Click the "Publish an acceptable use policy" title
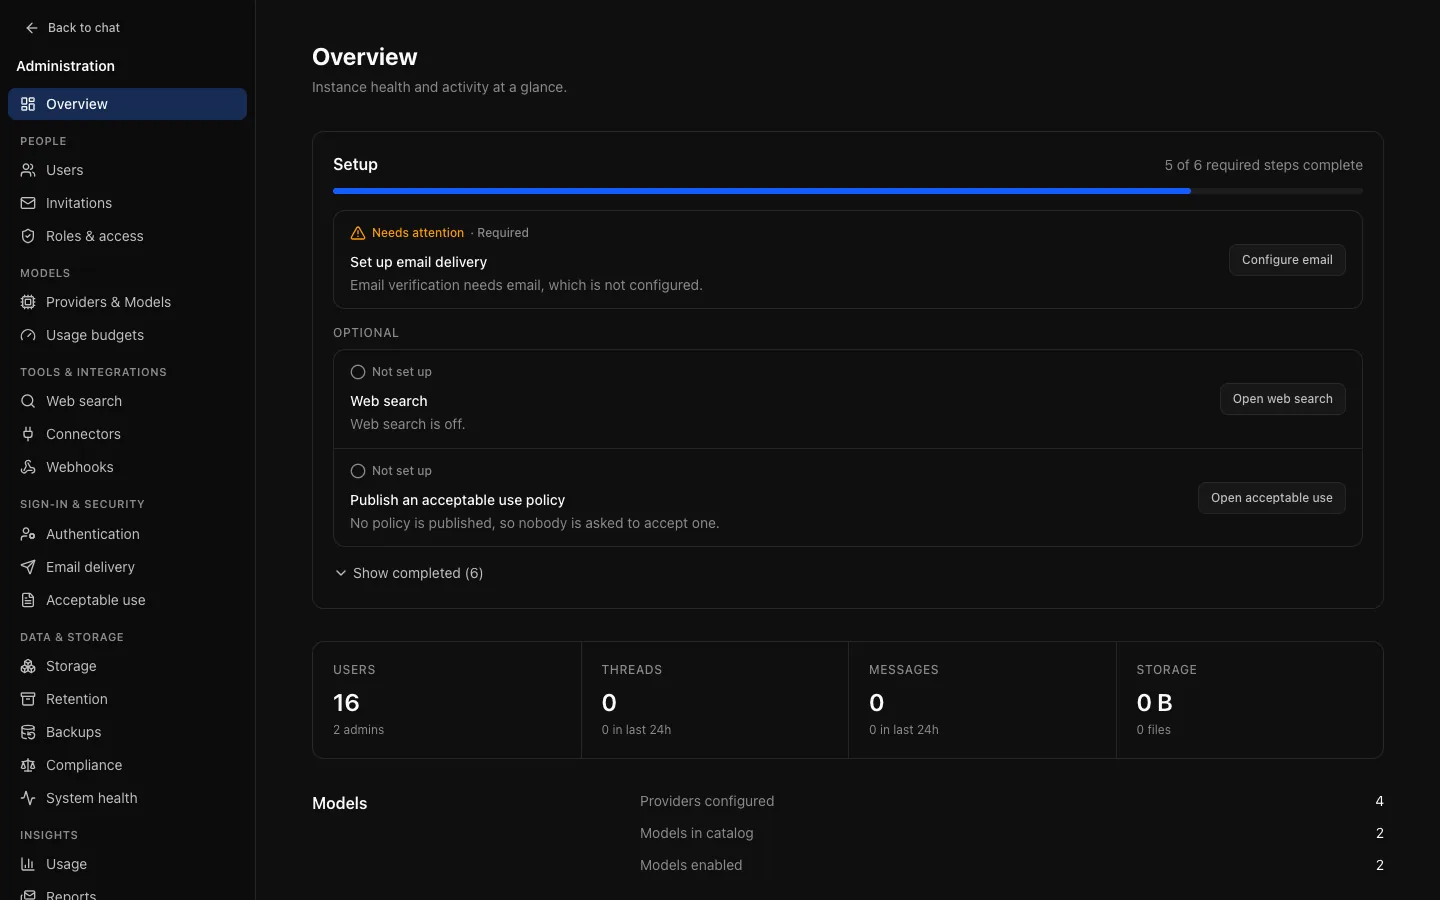The width and height of the screenshot is (1440, 900). (x=458, y=500)
